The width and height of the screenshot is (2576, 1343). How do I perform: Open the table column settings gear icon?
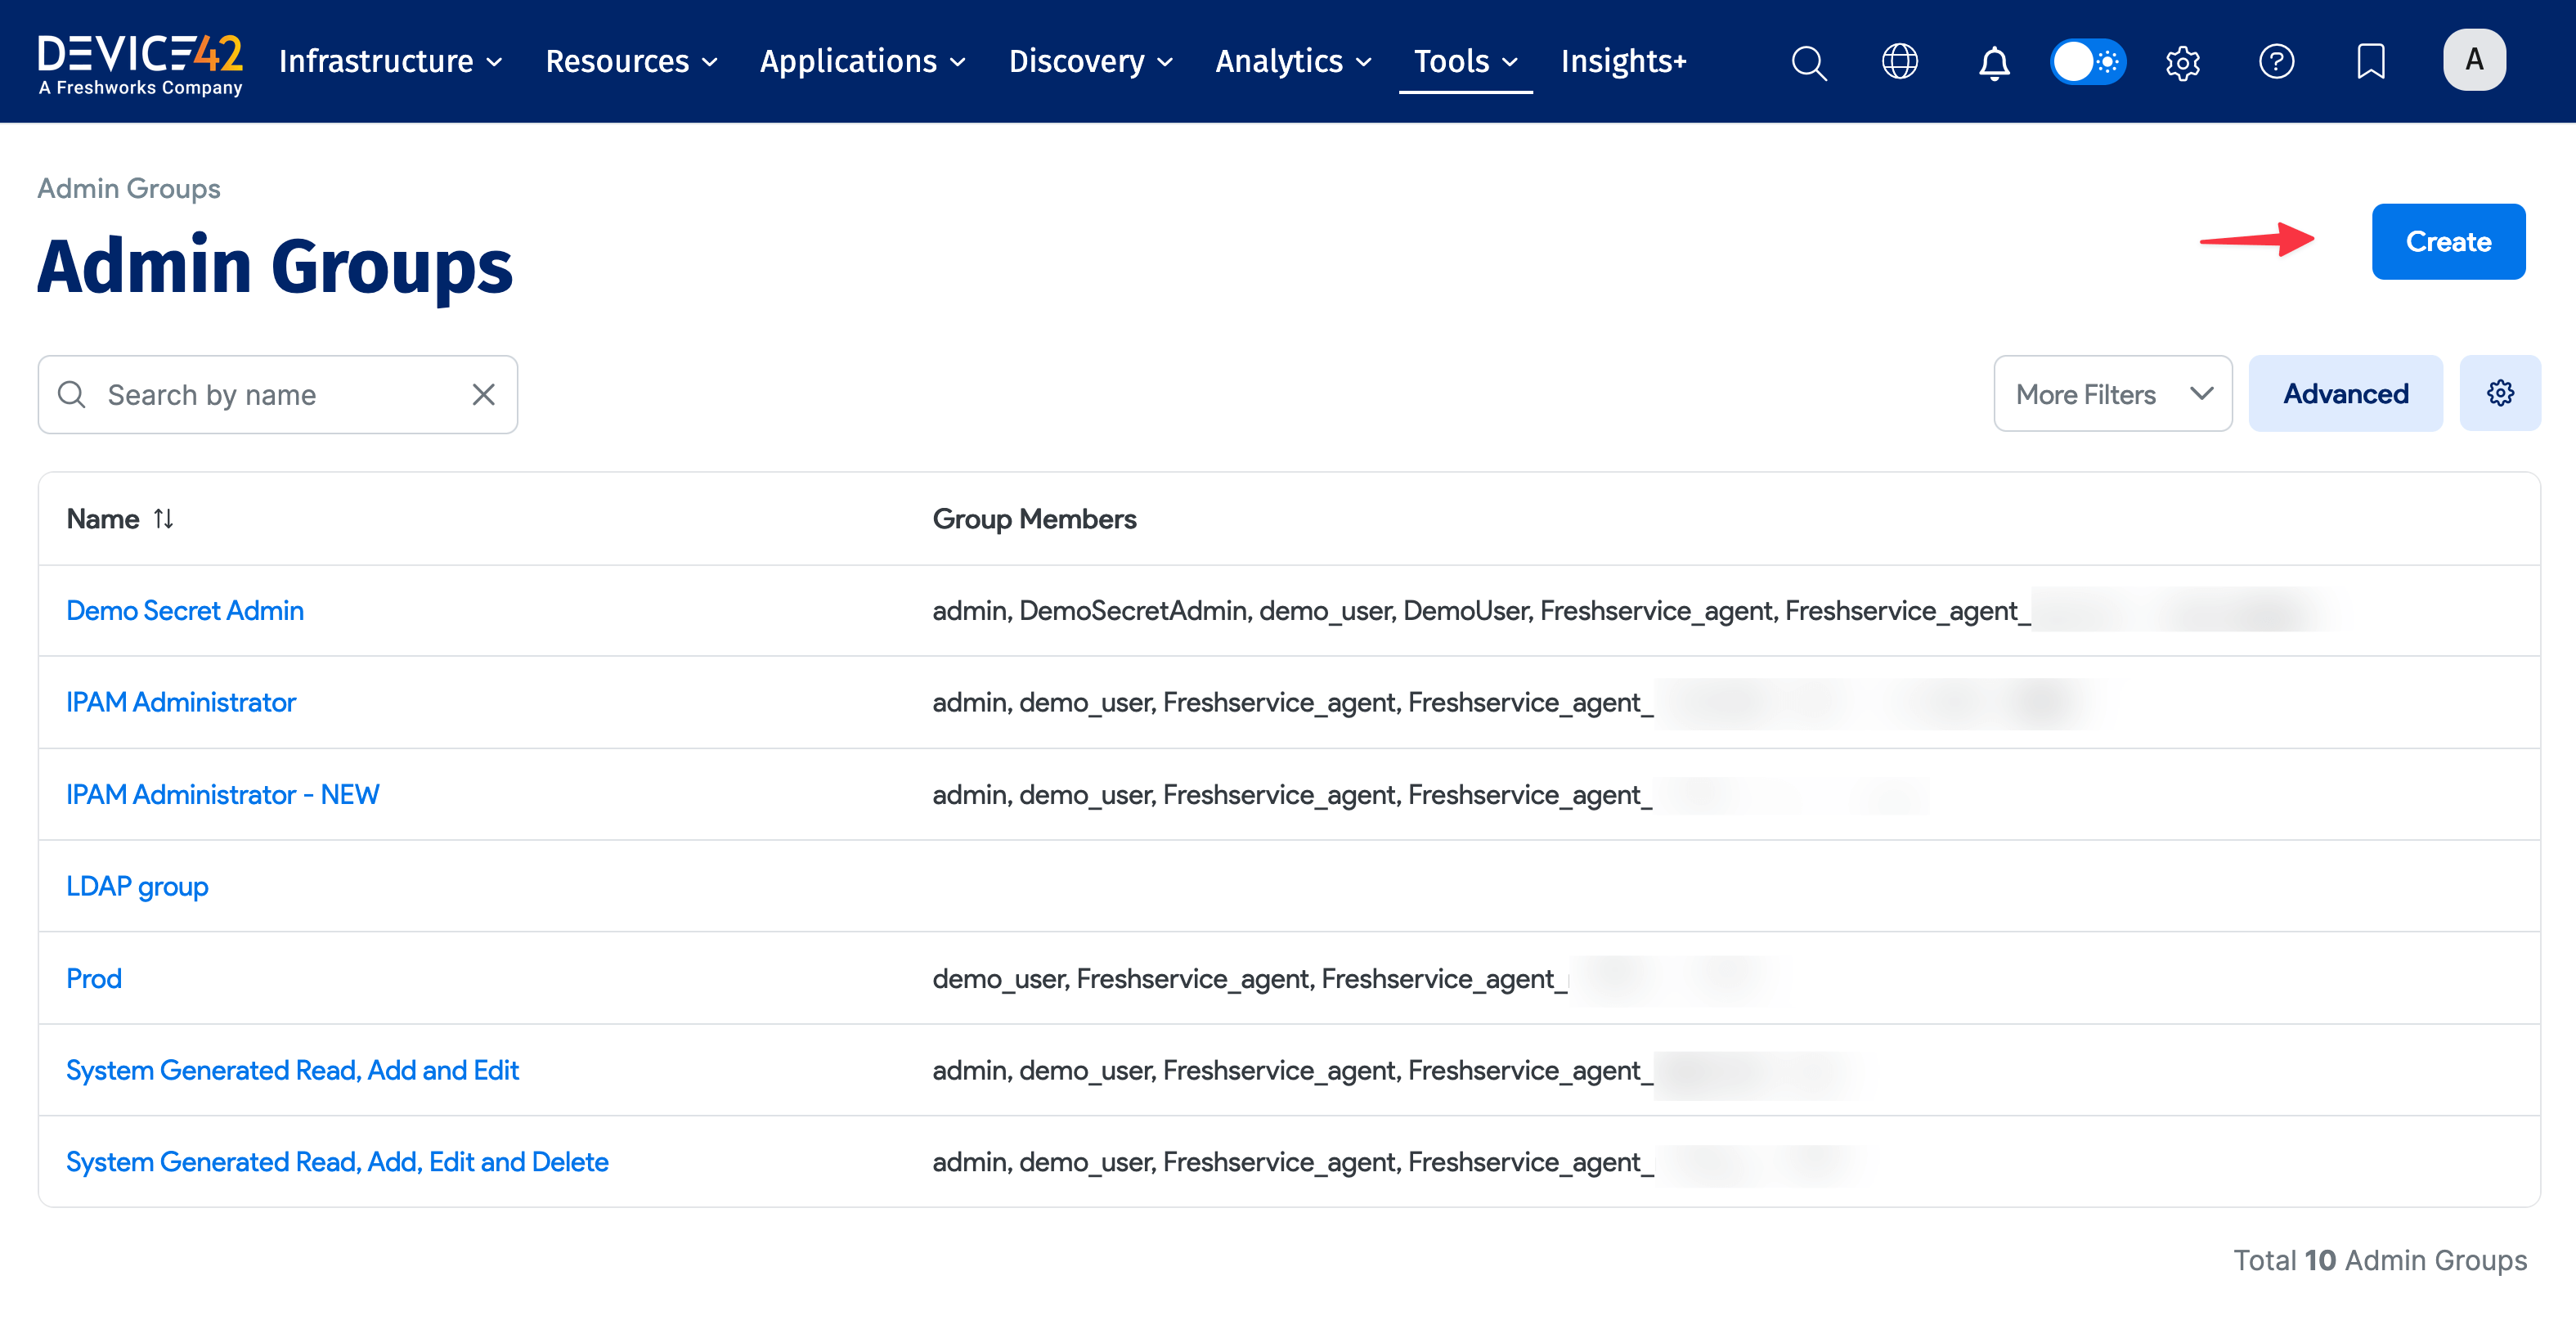click(x=2500, y=393)
